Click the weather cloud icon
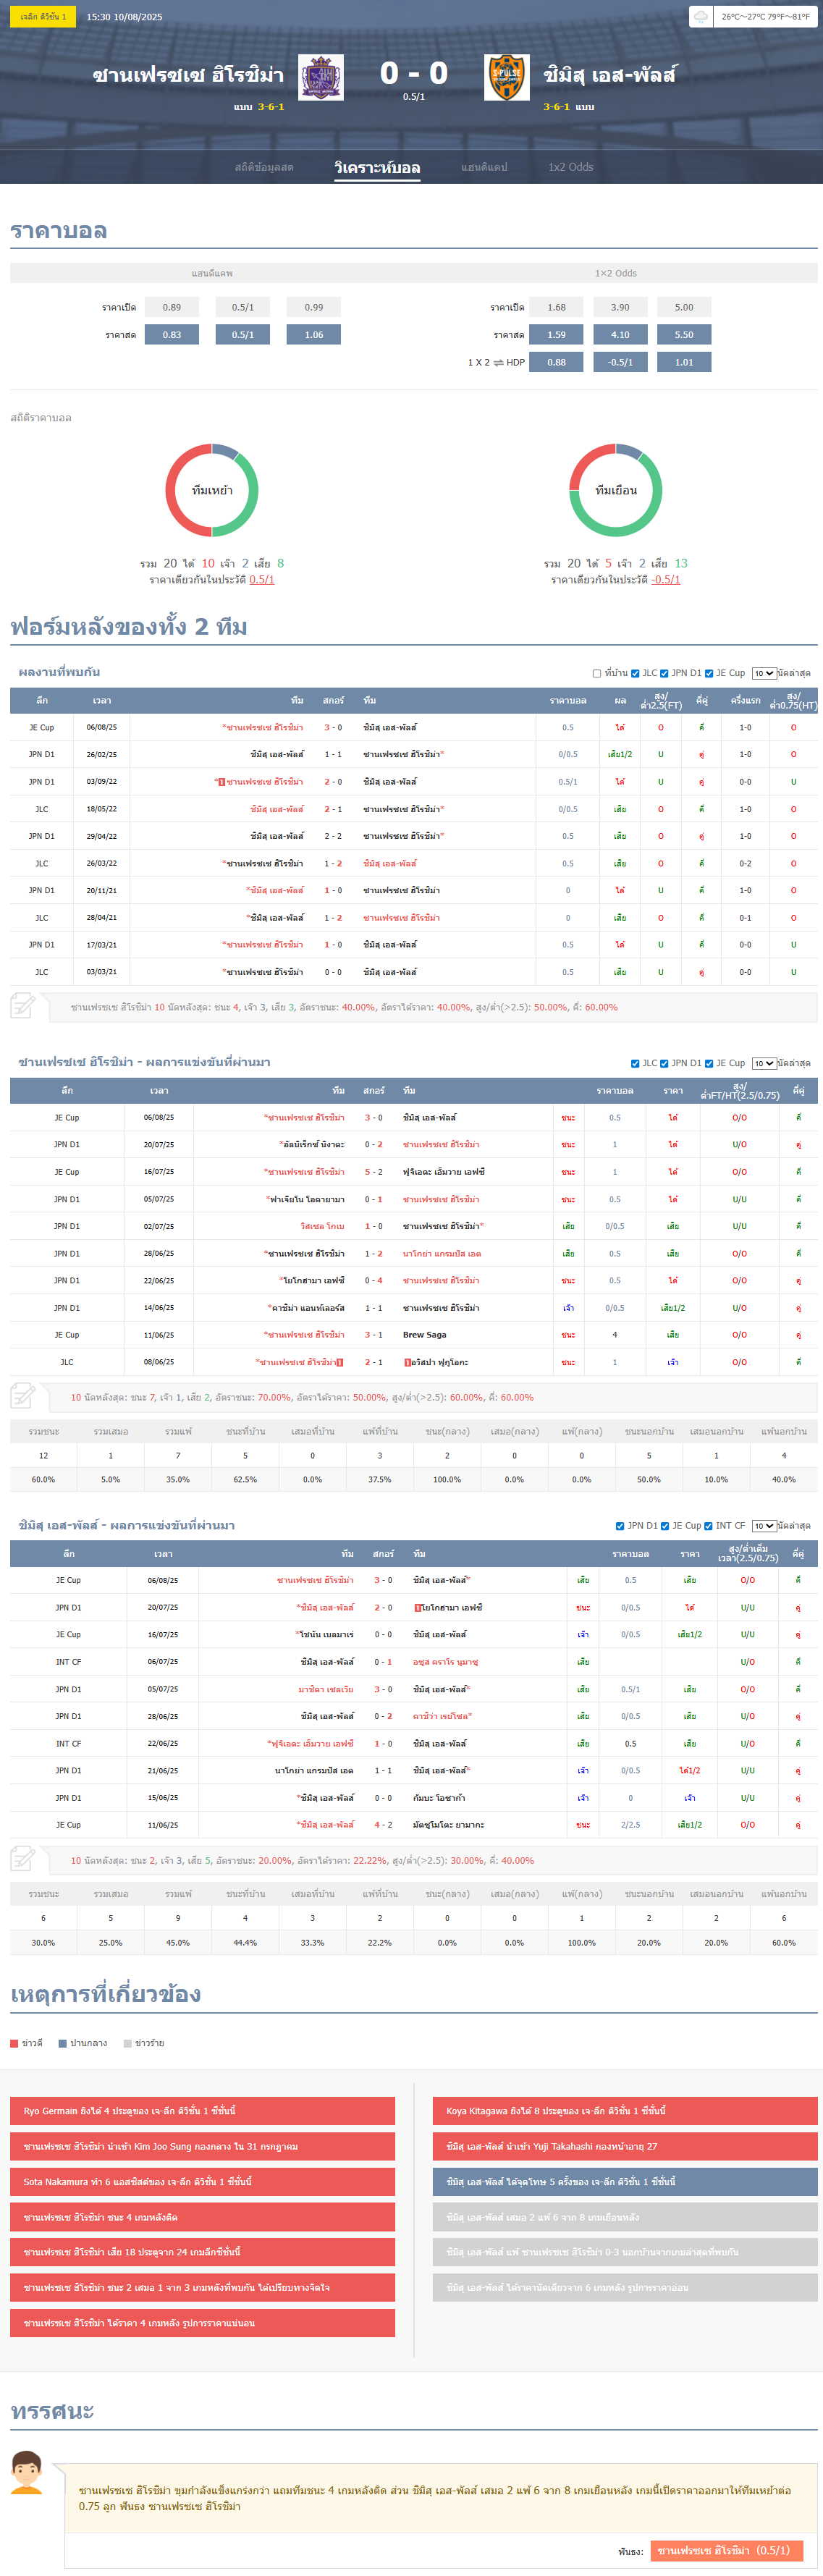 point(701,17)
